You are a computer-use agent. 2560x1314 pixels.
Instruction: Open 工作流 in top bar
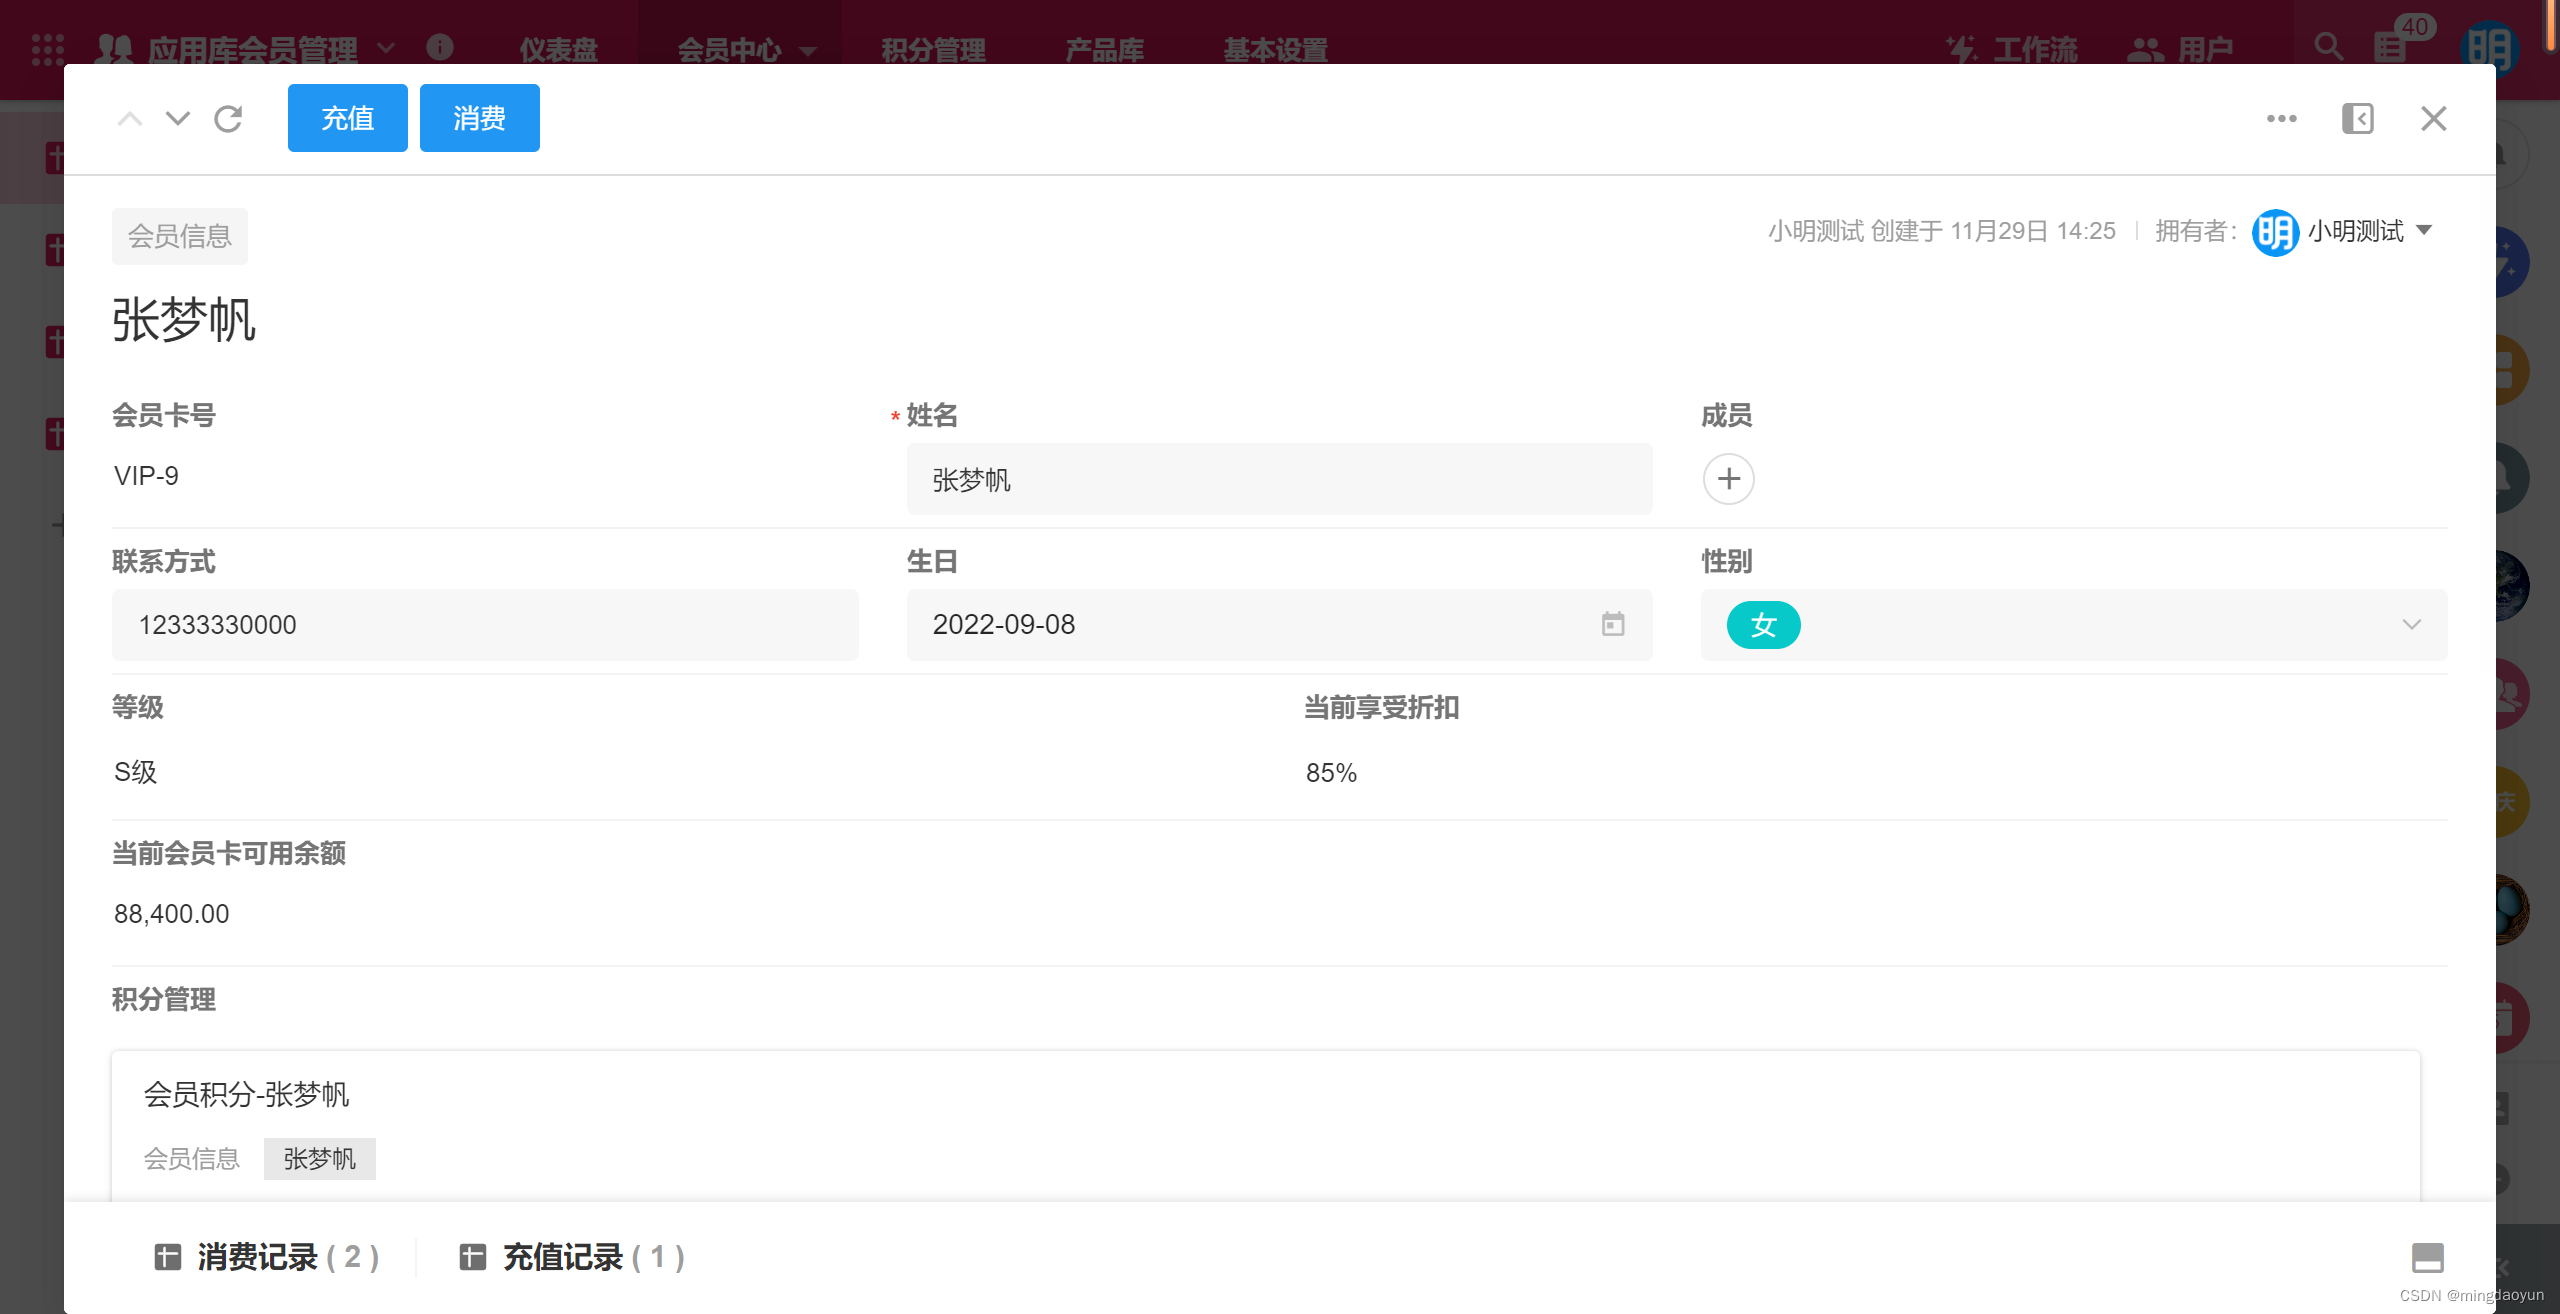[2012, 49]
